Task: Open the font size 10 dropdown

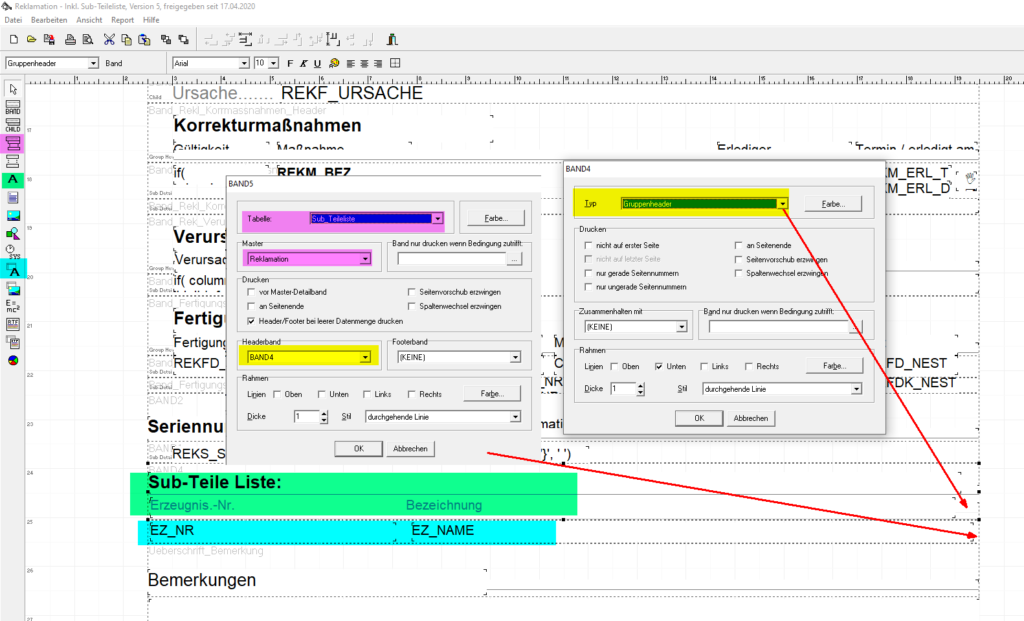Action: pyautogui.click(x=274, y=63)
